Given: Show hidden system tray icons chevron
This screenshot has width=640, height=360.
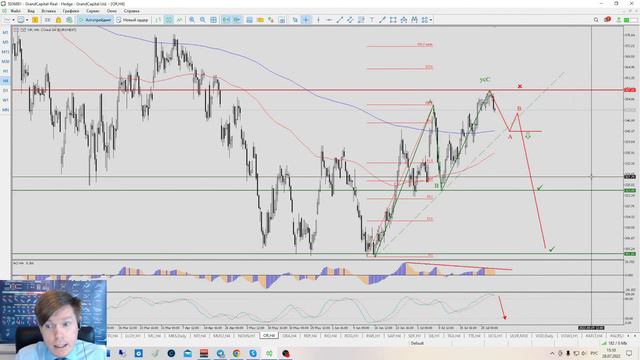Looking at the screenshot, I should (x=552, y=353).
